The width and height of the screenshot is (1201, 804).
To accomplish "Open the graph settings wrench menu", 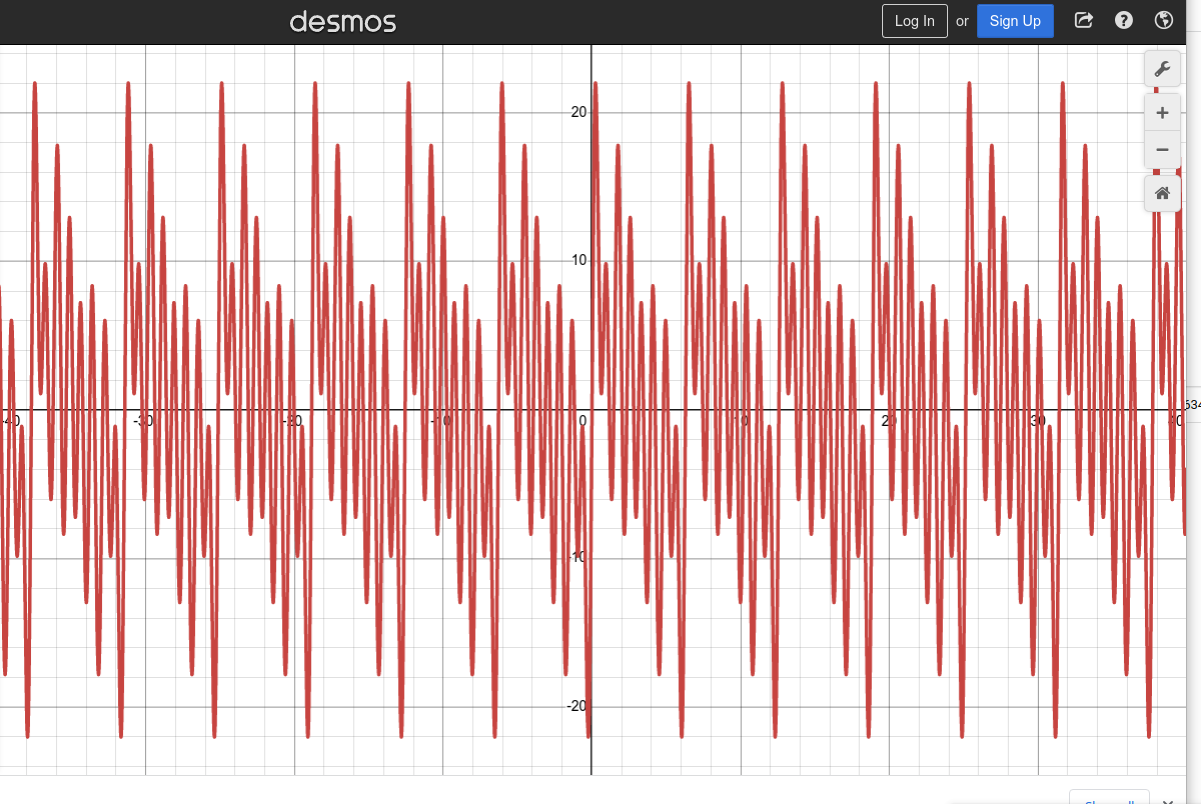I will point(1162,69).
